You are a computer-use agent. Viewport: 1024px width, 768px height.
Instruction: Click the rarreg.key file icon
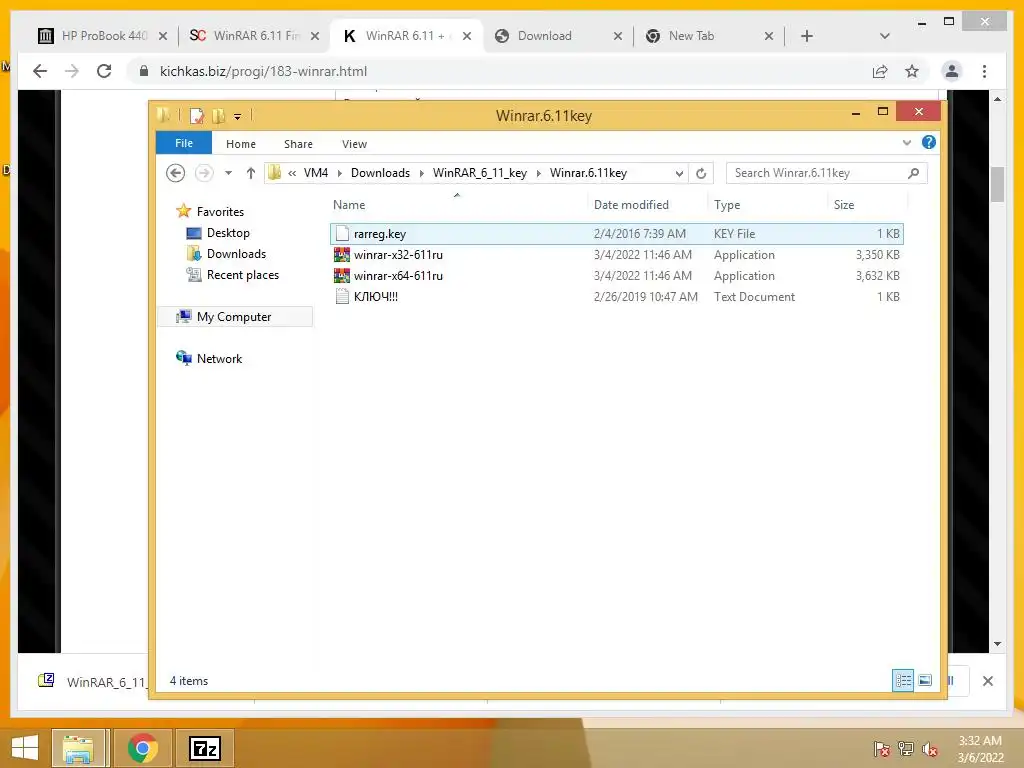(x=342, y=234)
